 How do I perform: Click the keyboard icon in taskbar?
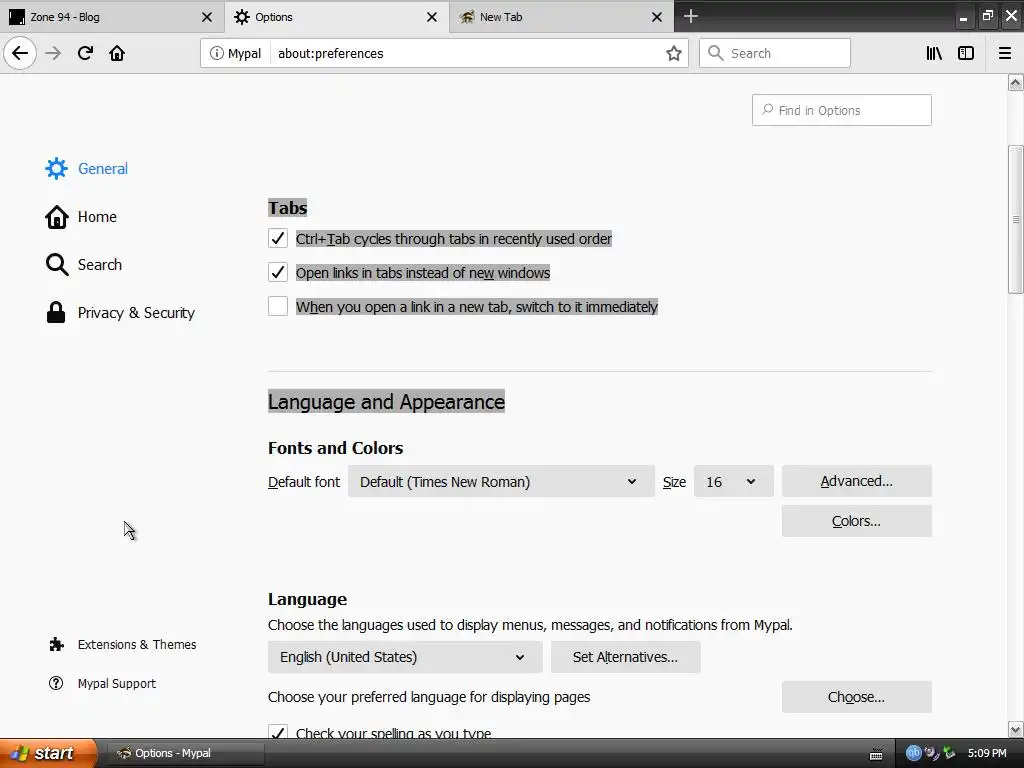(876, 754)
